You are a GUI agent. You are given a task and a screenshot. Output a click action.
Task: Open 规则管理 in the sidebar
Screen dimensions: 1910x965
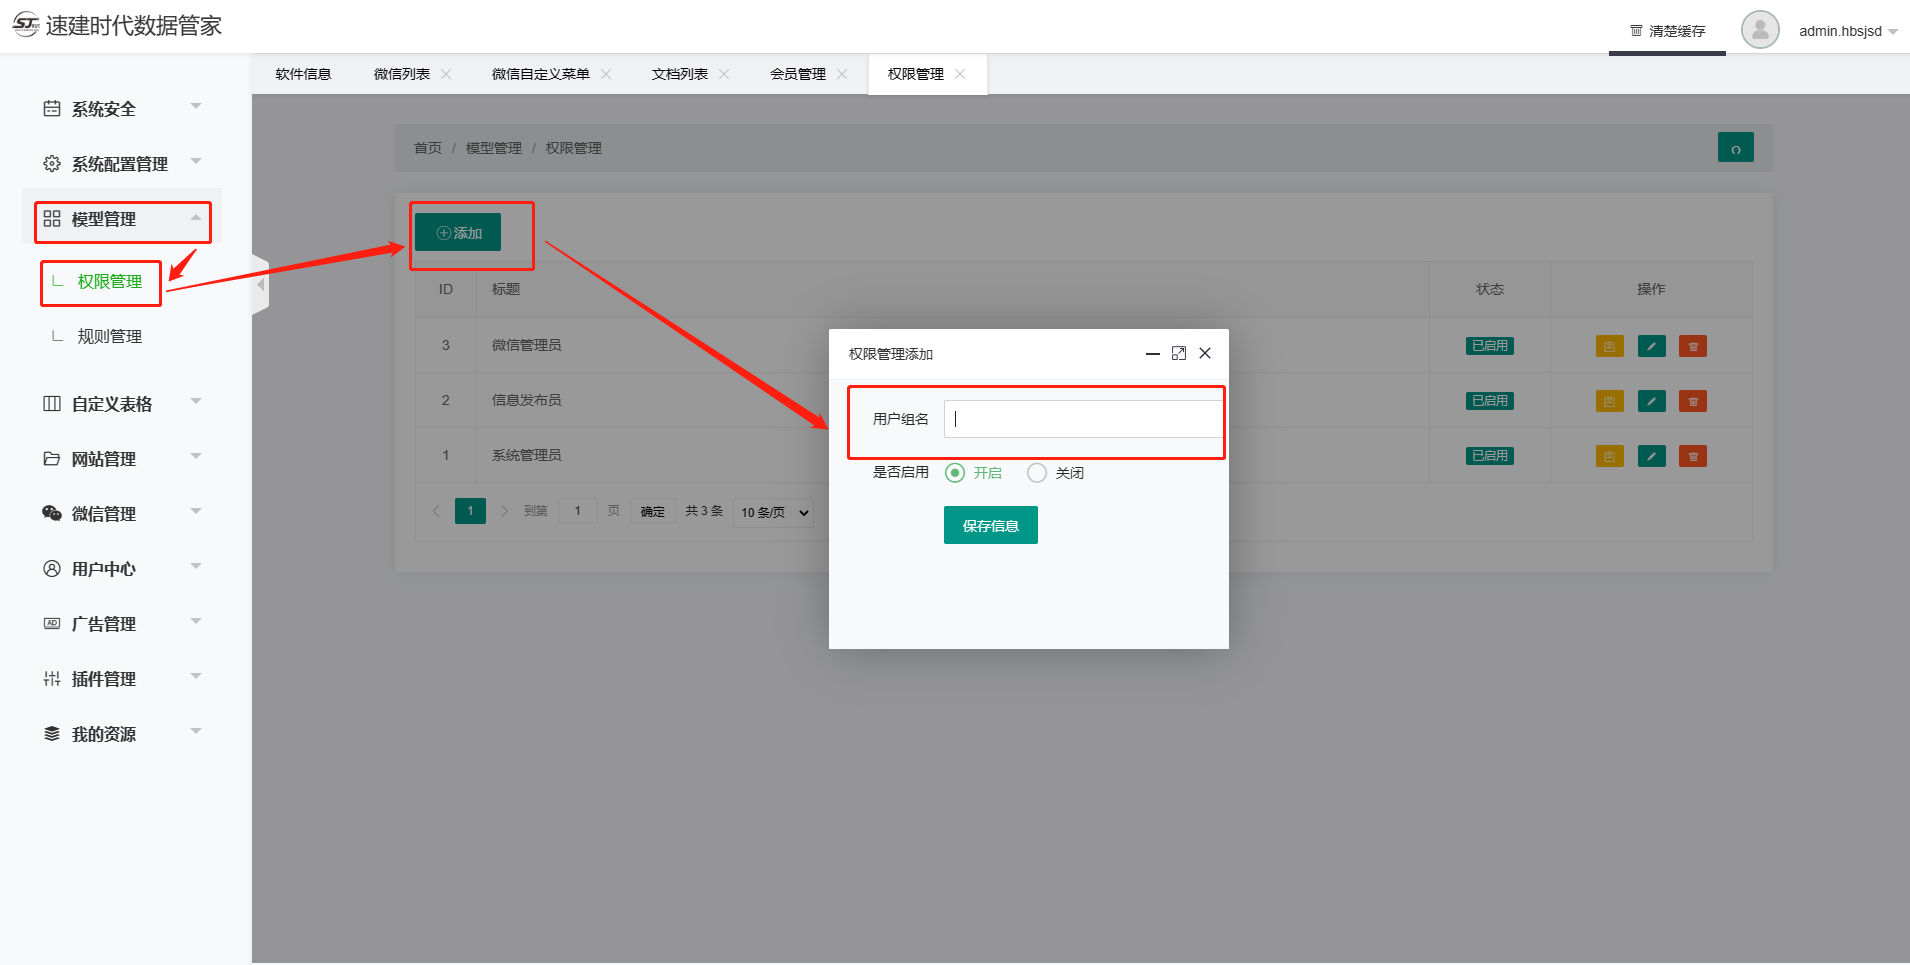click(110, 336)
